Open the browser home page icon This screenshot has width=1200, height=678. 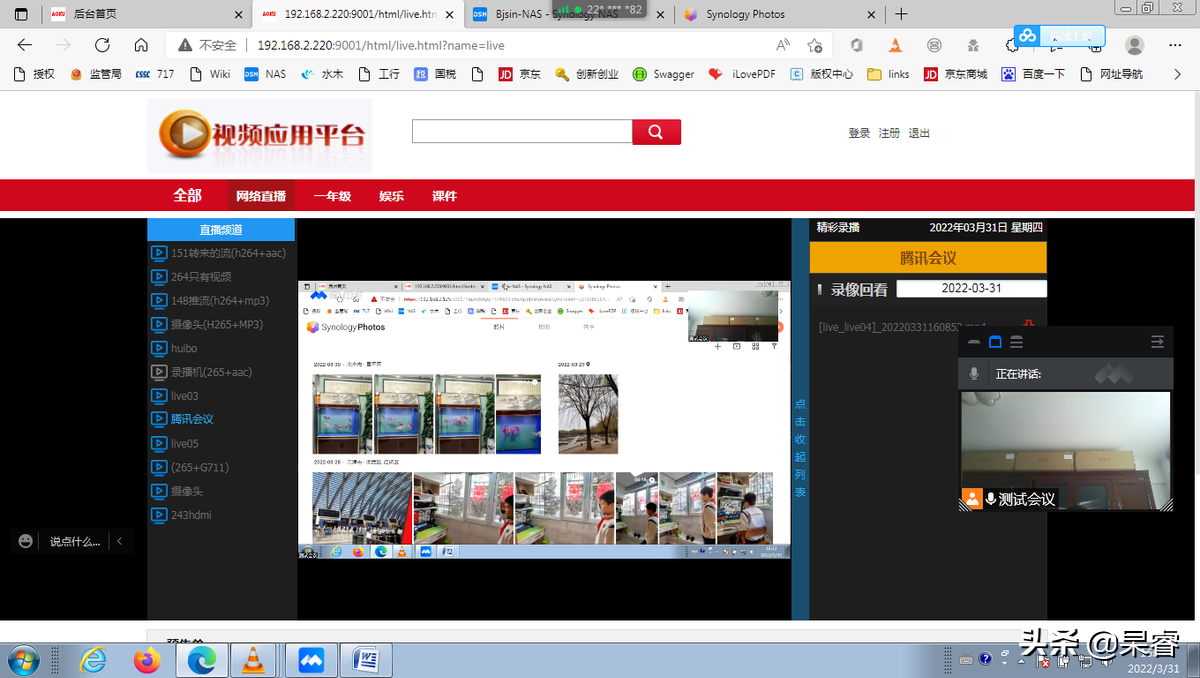(x=141, y=45)
